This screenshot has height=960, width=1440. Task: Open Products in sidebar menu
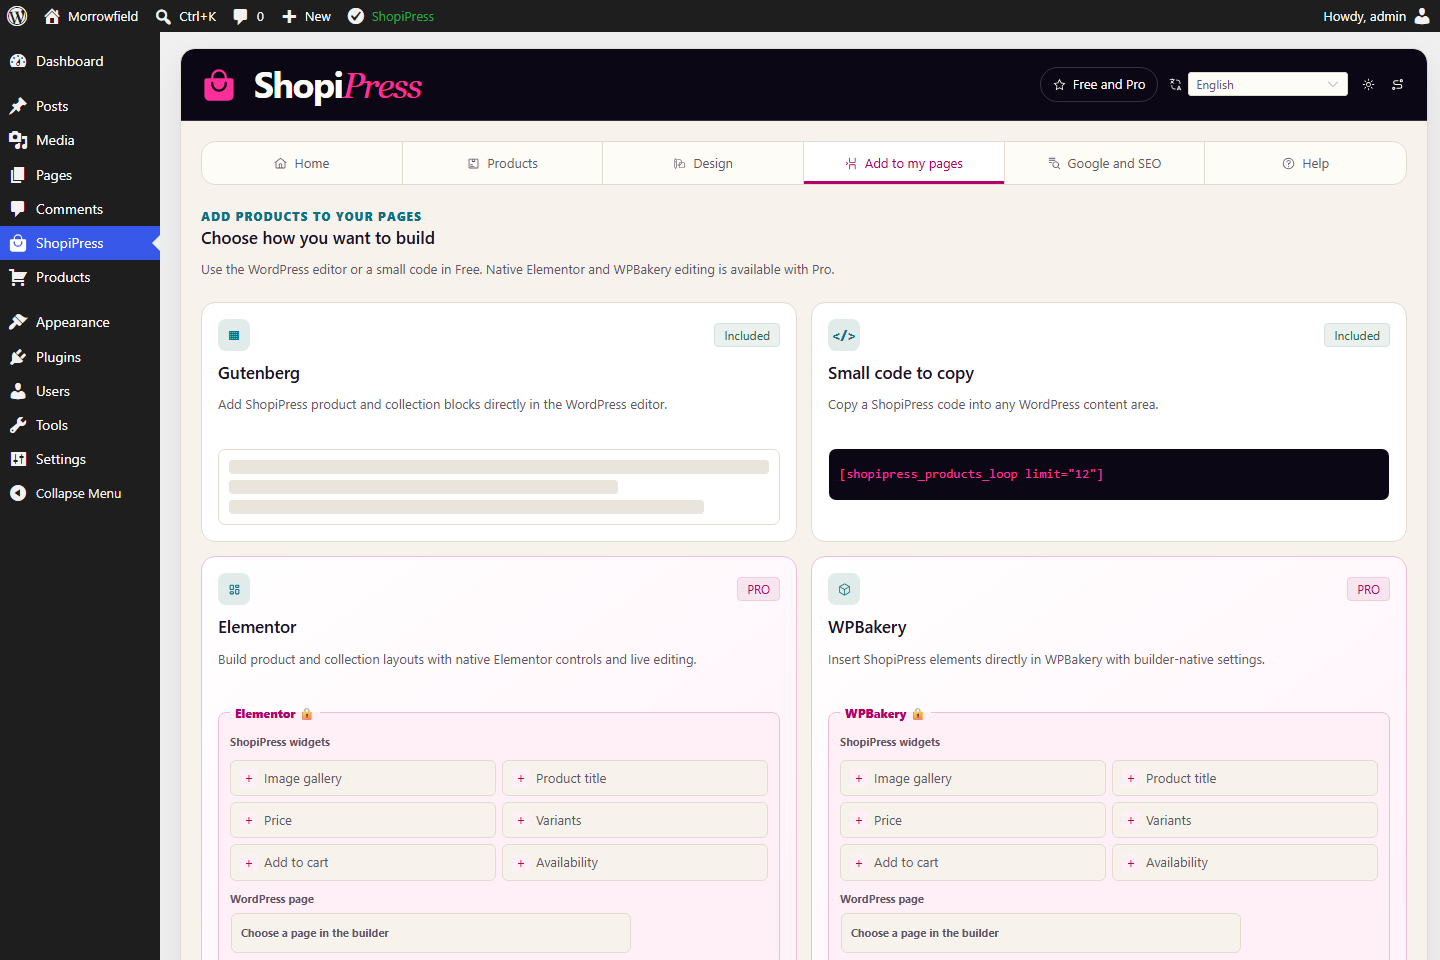click(80, 277)
